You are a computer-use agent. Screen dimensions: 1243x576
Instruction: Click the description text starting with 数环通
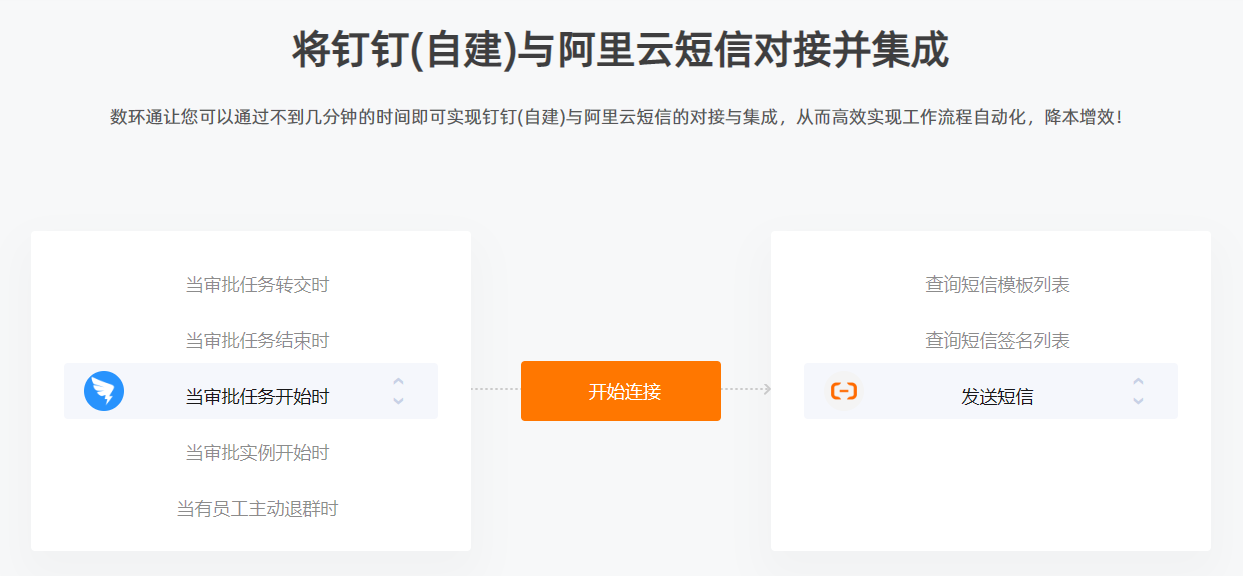(616, 118)
